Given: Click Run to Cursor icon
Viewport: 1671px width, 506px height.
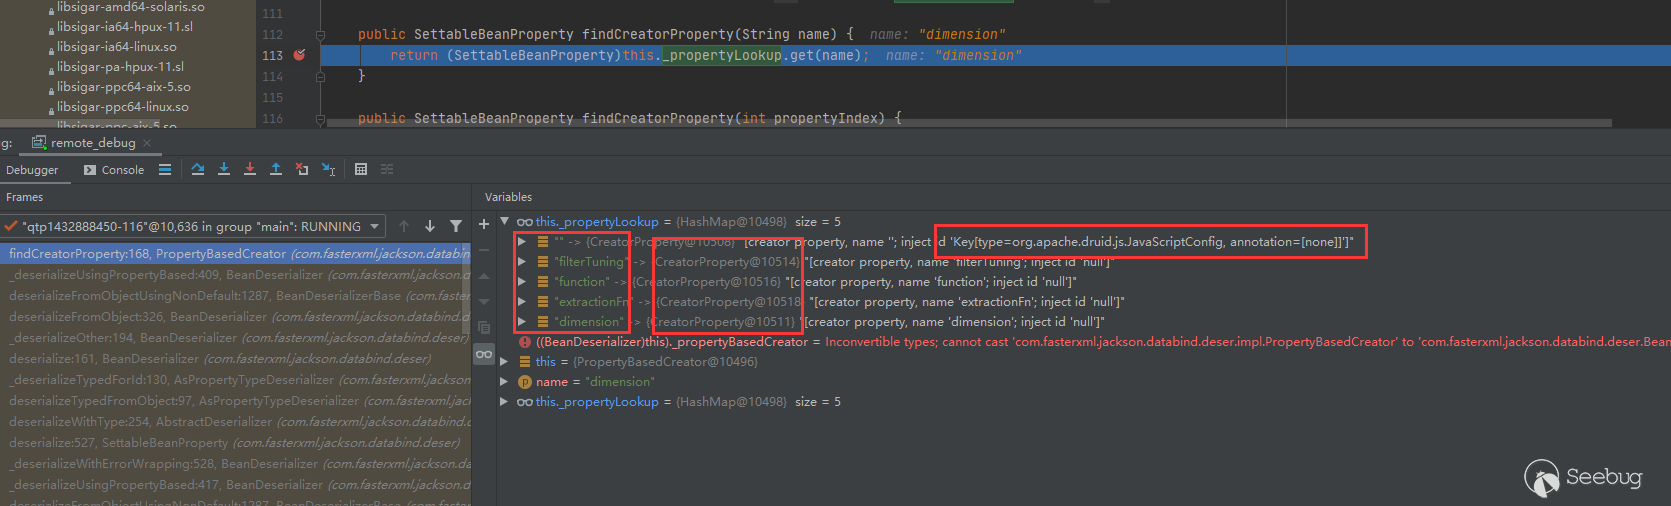Looking at the screenshot, I should point(328,170).
